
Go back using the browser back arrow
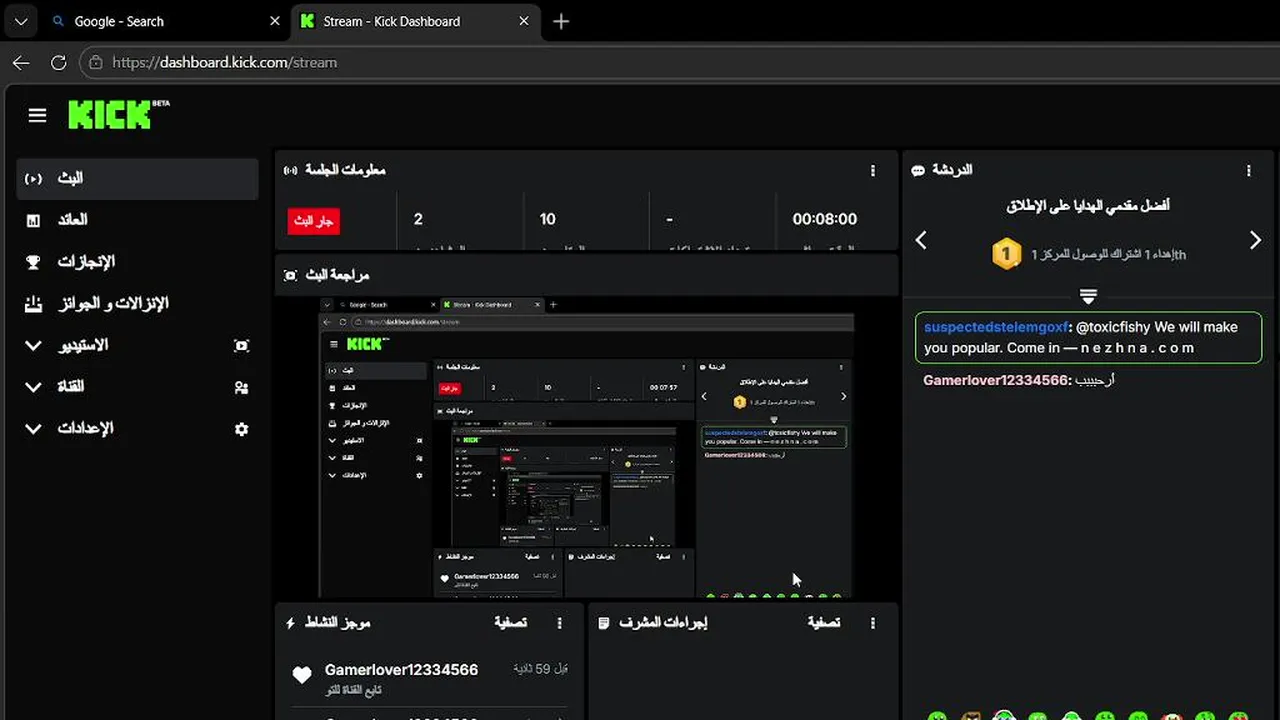(21, 62)
